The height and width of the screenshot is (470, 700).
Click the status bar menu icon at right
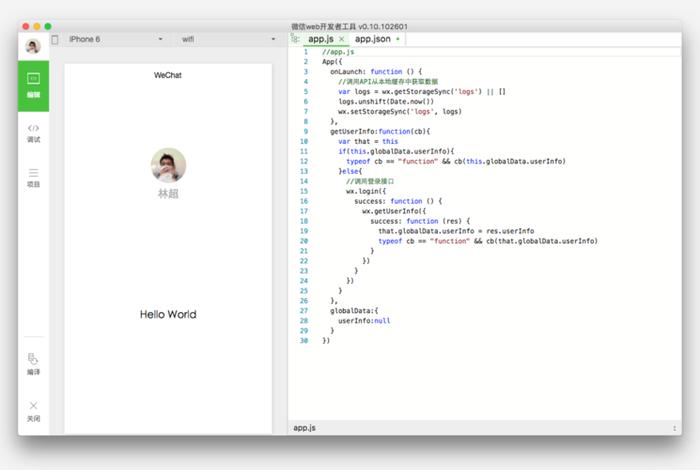click(x=674, y=428)
